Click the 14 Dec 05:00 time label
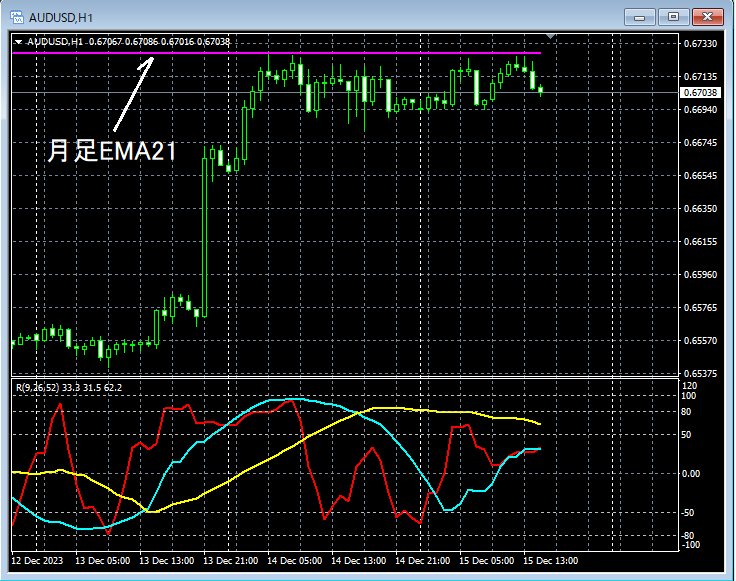Viewport: 736px width, 581px height. (295, 560)
